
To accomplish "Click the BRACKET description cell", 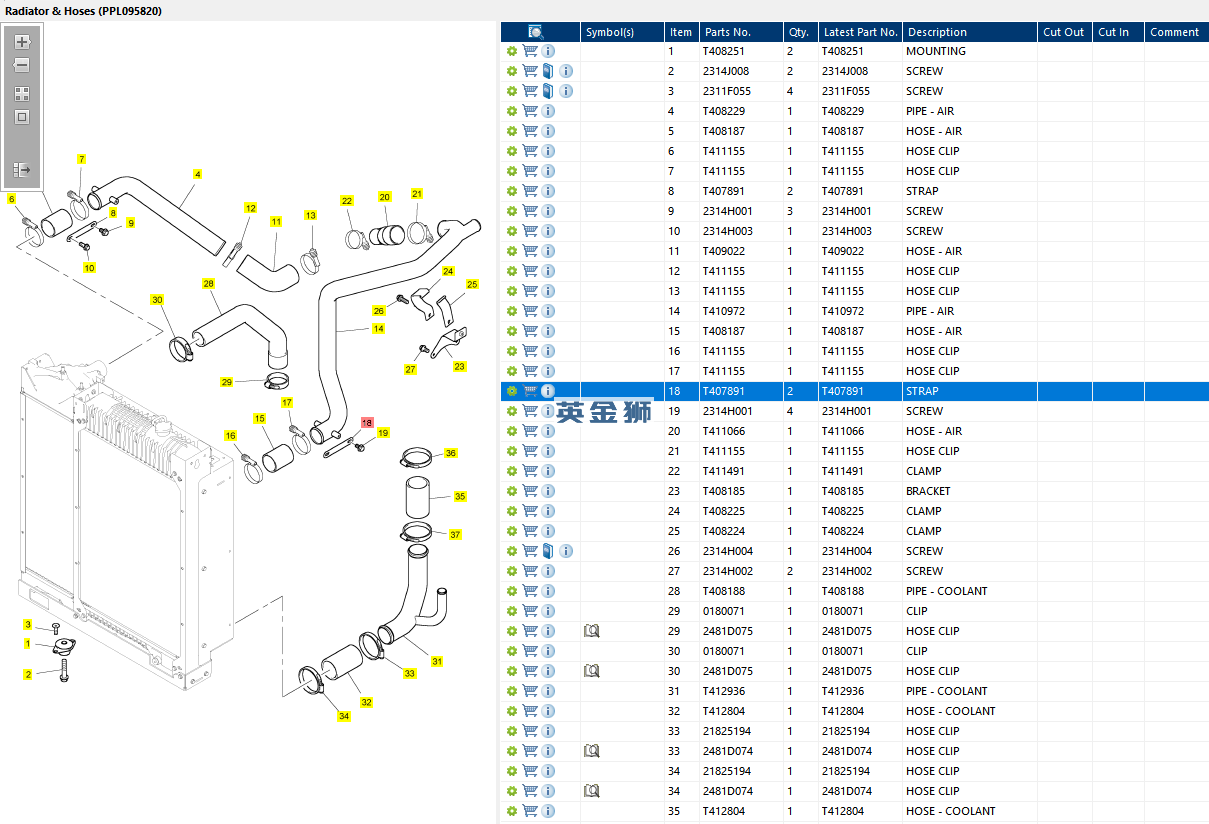I will click(x=969, y=491).
